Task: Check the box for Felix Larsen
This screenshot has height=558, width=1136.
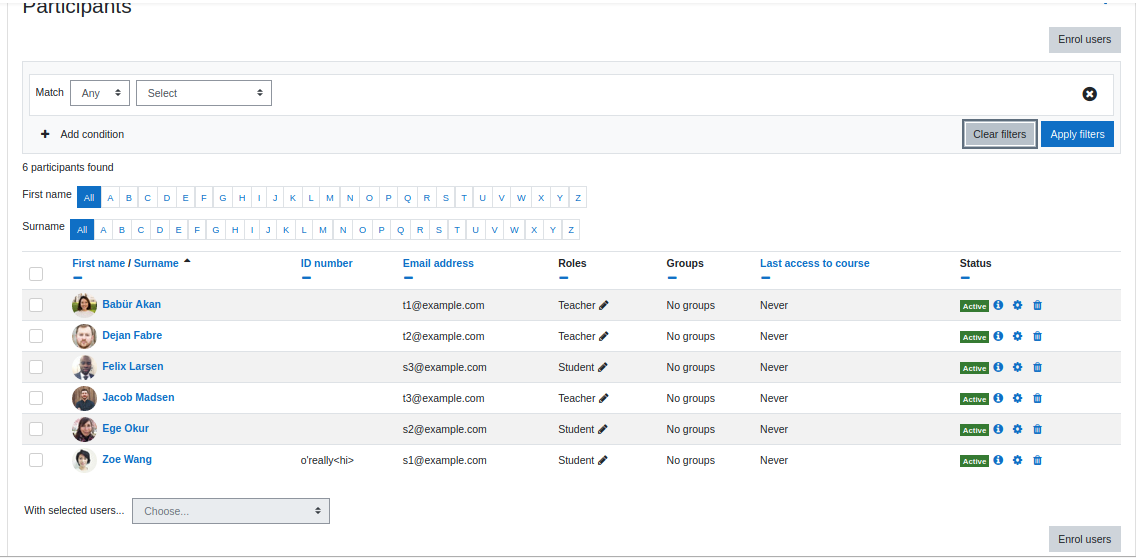Action: pyautogui.click(x=36, y=367)
